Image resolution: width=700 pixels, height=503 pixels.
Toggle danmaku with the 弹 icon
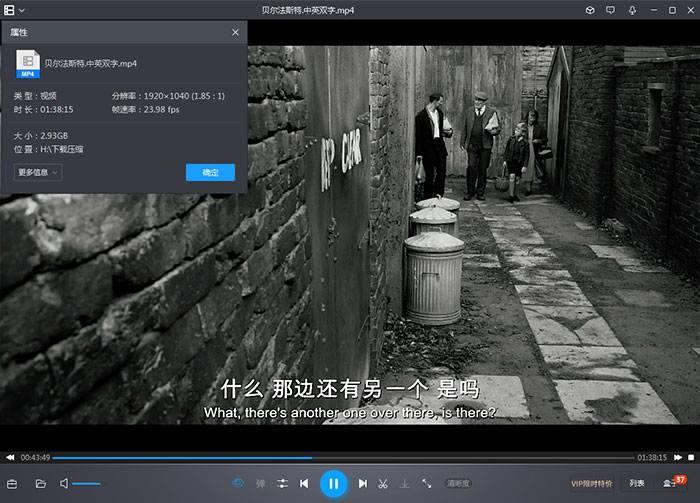(x=260, y=483)
